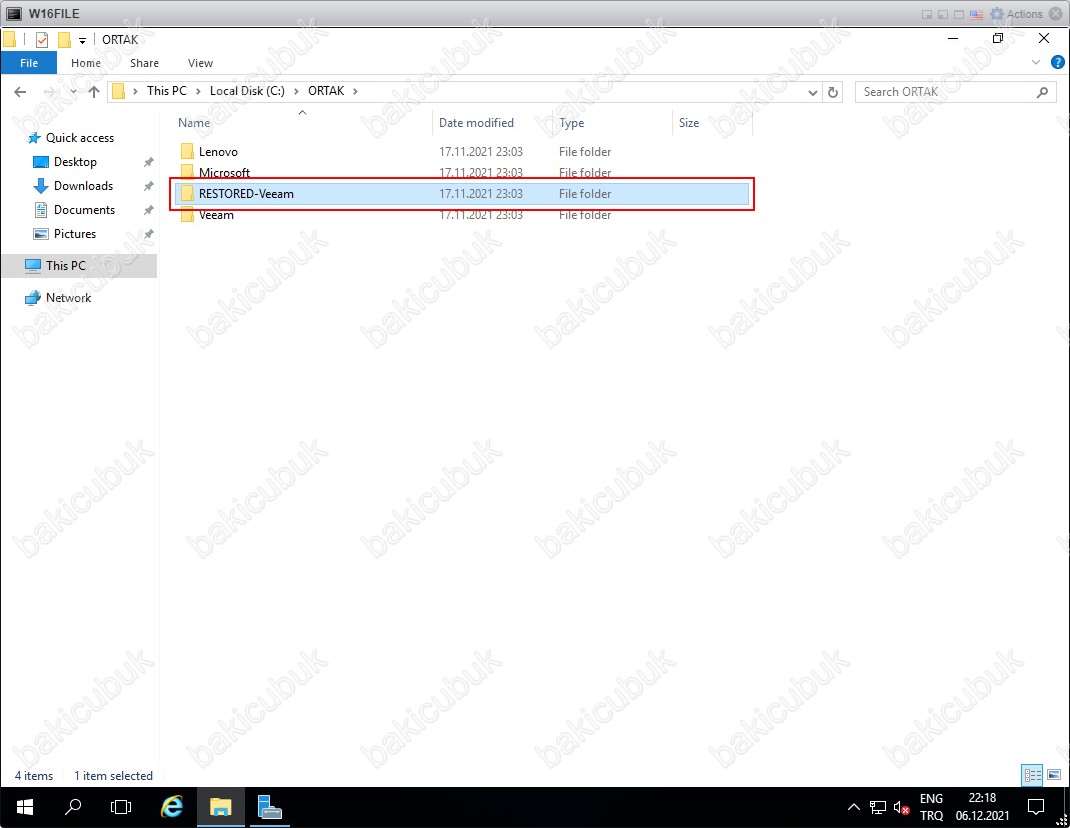Viewport: 1070px width, 828px height.
Task: Switch to the View ribbon tab
Action: coord(200,63)
